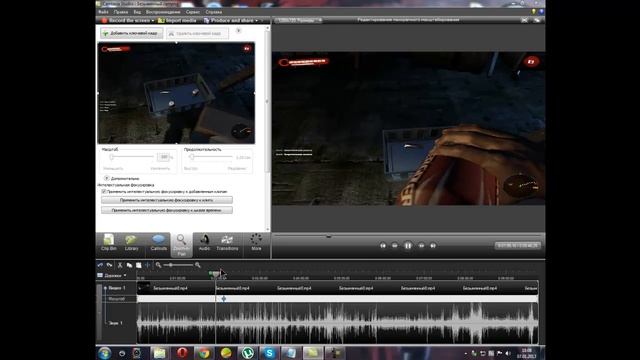Click the cut scissors icon
Image resolution: width=640 pixels, height=360 pixels.
tap(120, 265)
